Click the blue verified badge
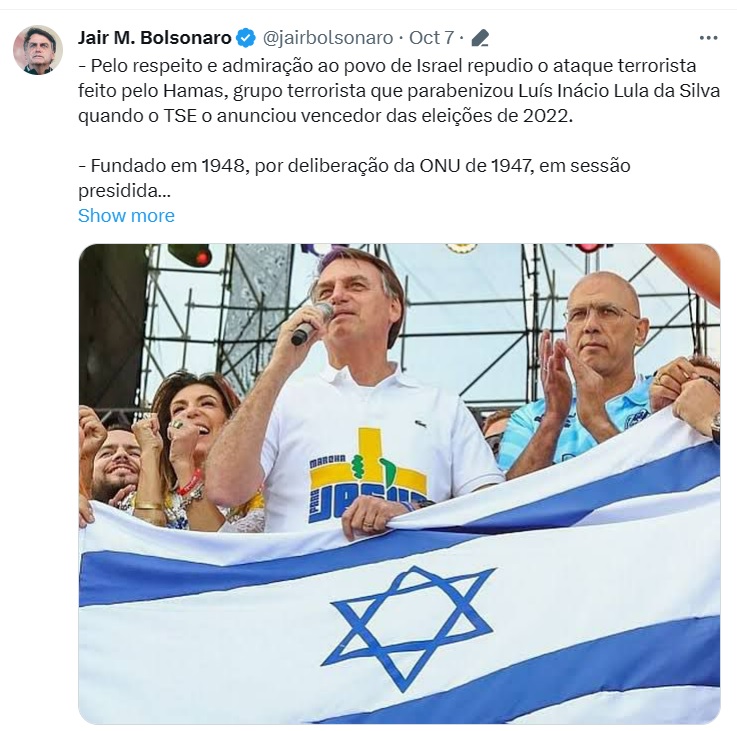 246,38
